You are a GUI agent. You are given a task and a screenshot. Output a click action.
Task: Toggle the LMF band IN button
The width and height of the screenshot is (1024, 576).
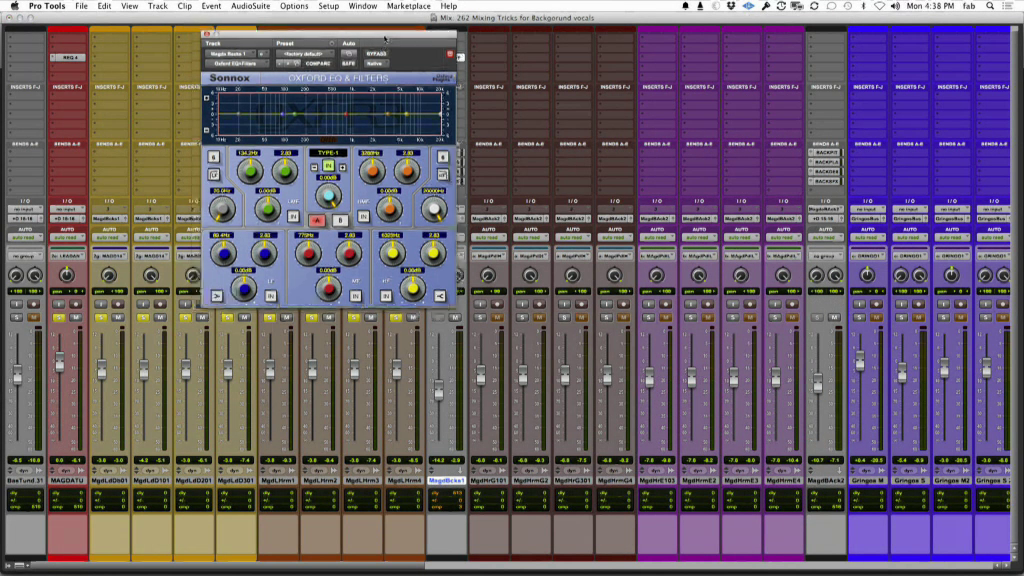coord(293,216)
